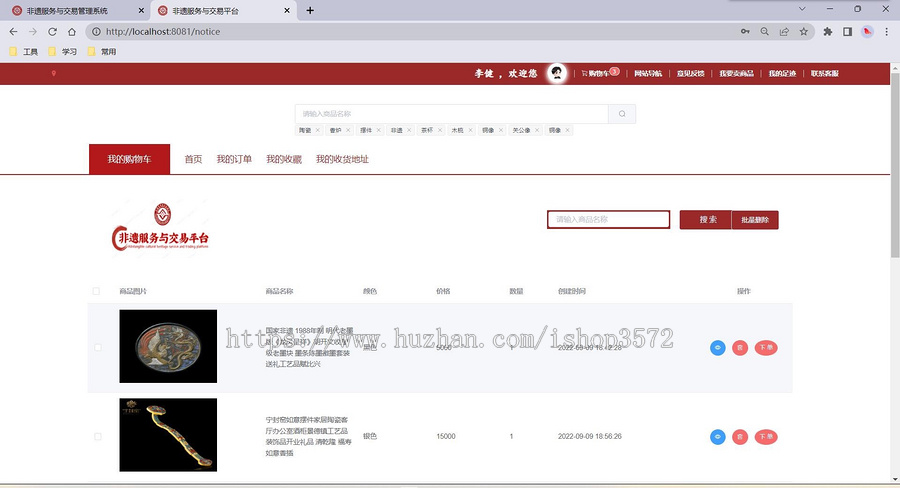The image size is (900, 488).
Task: Click the red 搜索 button
Action: [706, 220]
